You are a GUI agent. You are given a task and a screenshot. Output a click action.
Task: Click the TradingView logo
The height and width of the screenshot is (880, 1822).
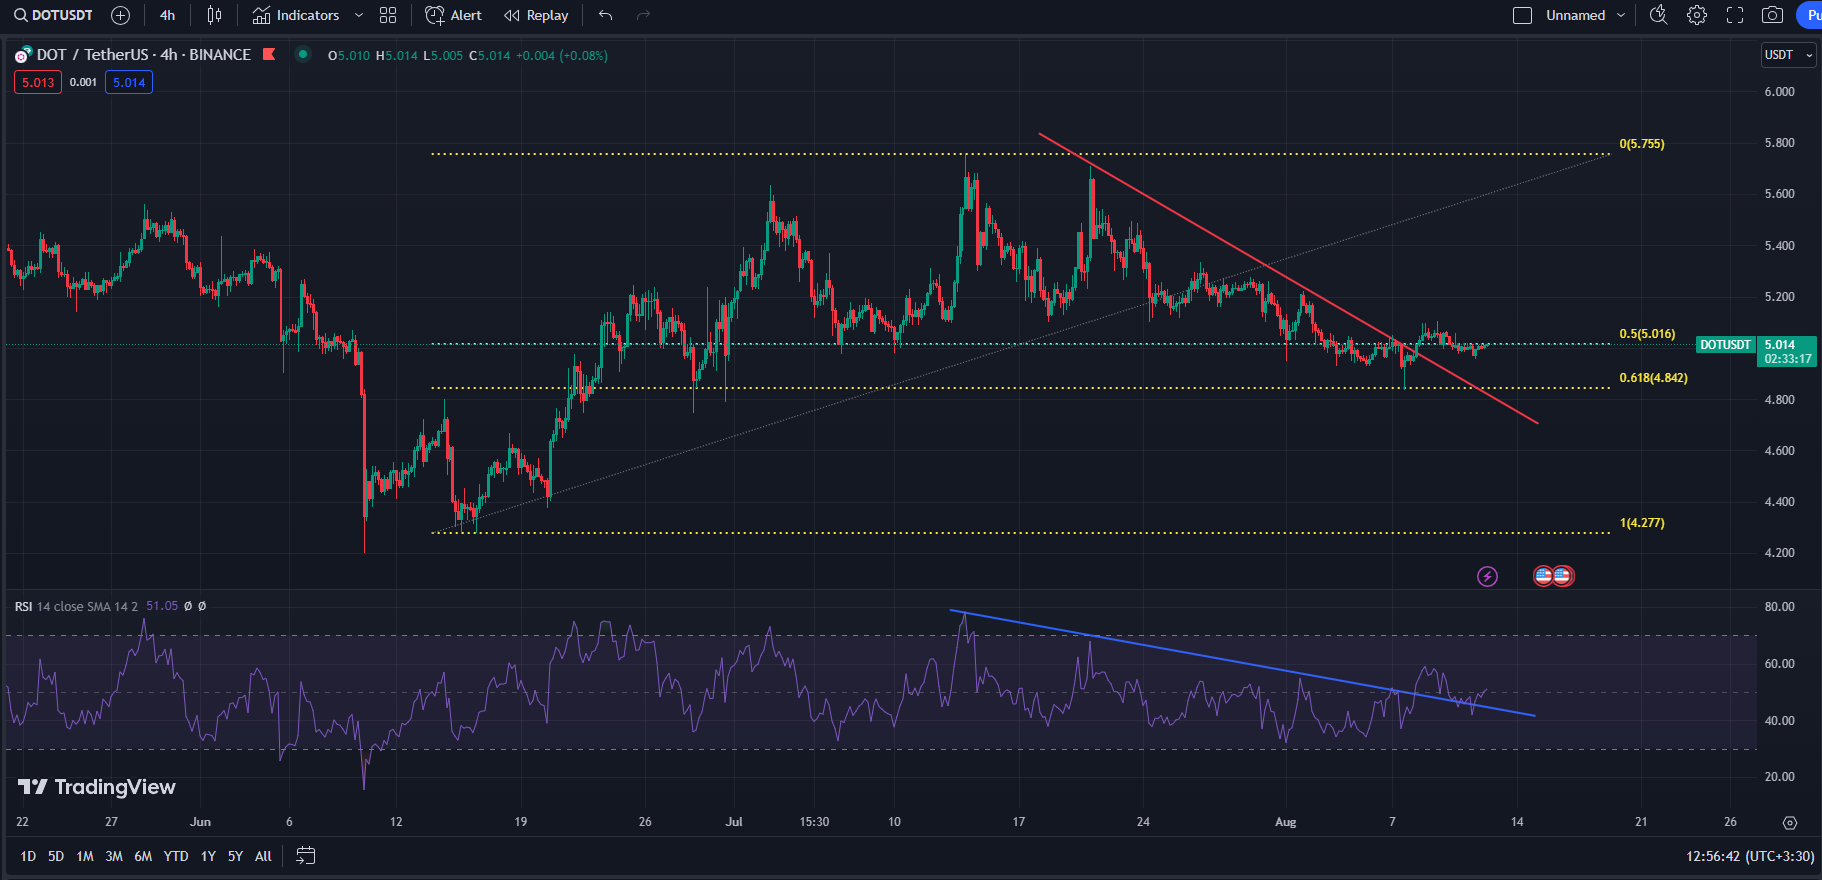coord(97,787)
